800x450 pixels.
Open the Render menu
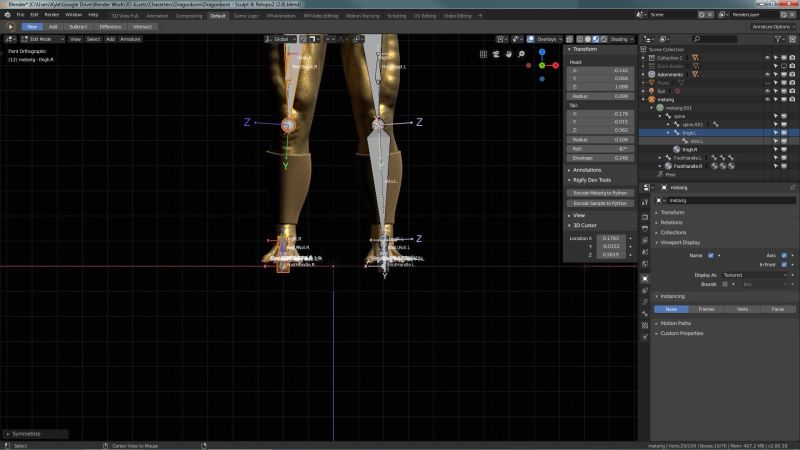pyautogui.click(x=52, y=15)
